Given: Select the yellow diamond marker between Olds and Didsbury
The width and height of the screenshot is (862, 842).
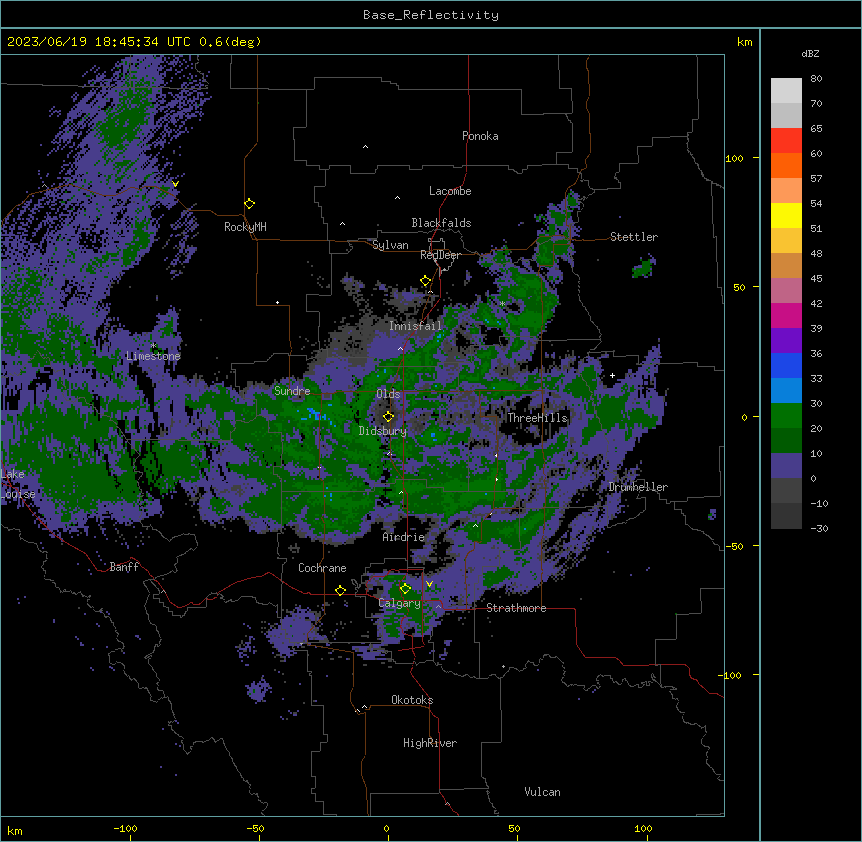Looking at the screenshot, I should point(389,416).
